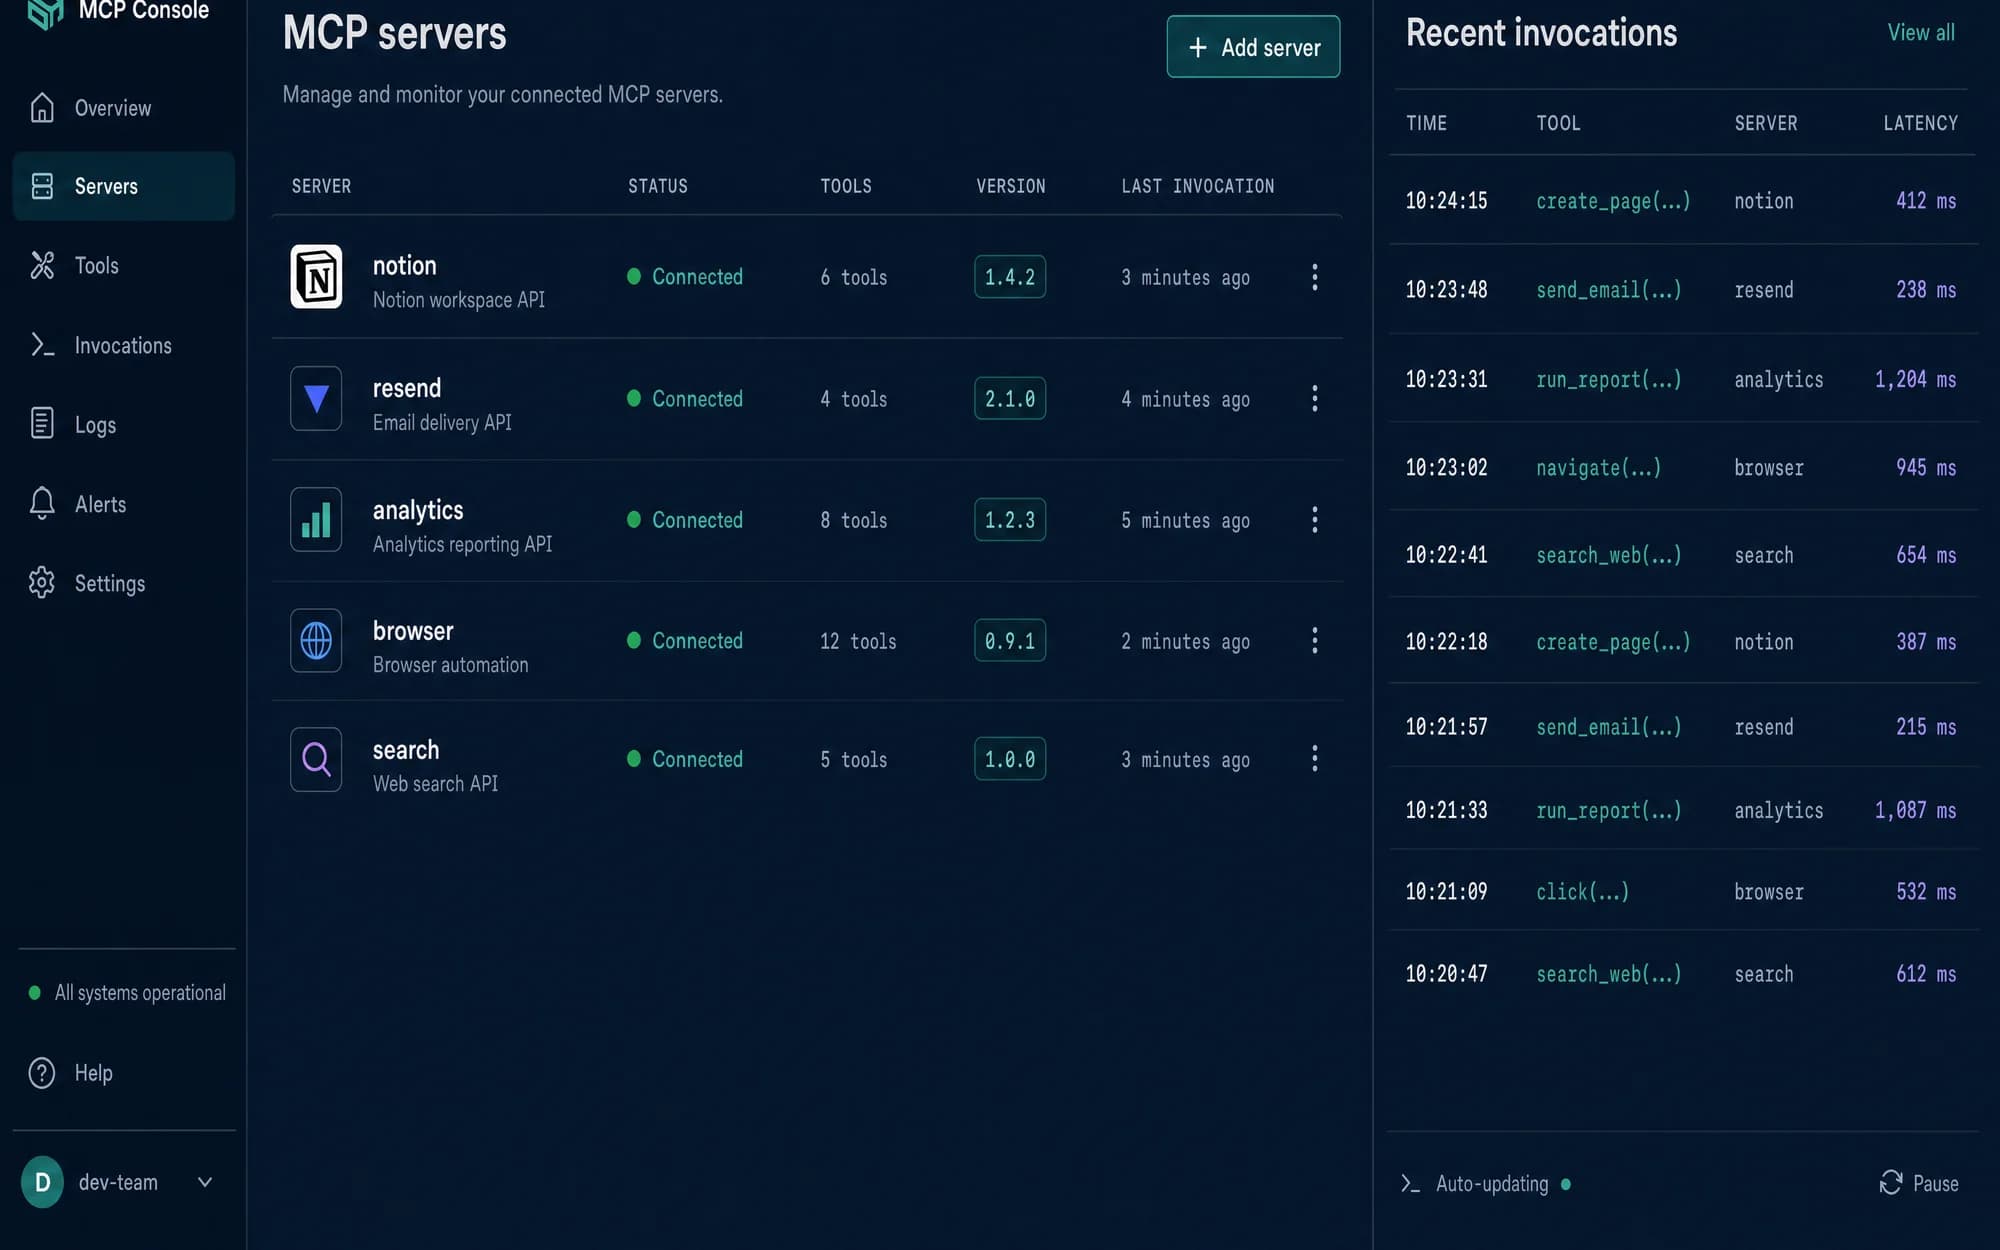The width and height of the screenshot is (2000, 1250).
Task: Click the '1,087 ms' latency value
Action: (1915, 811)
